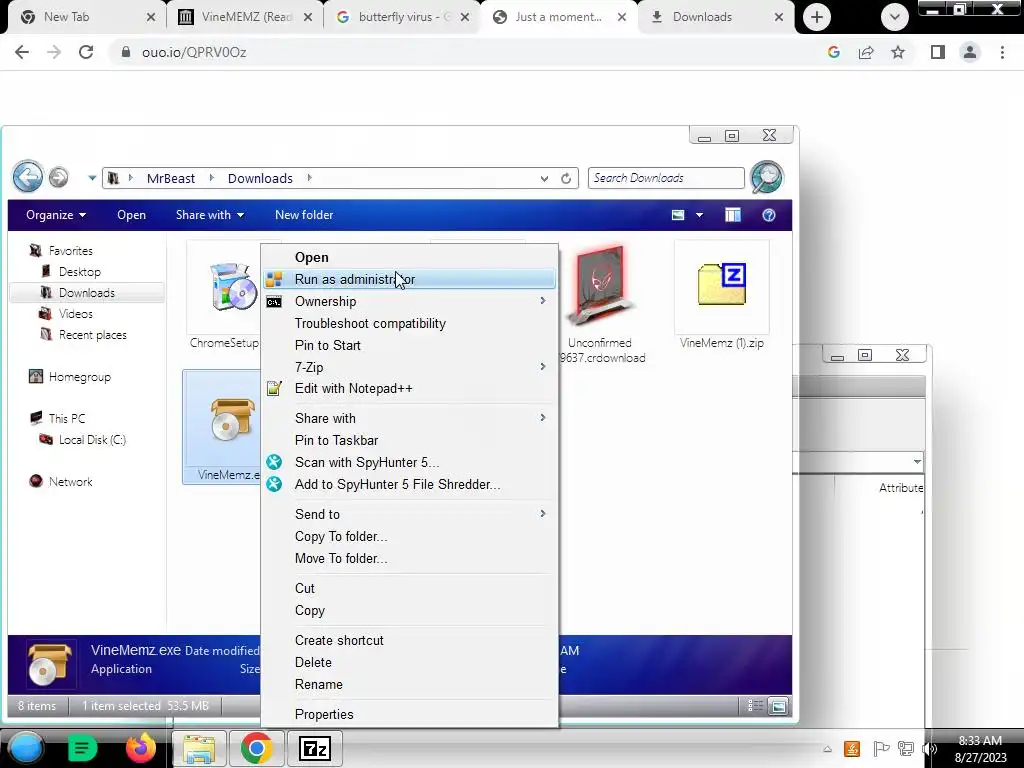Click the Search Downloads field

[665, 178]
